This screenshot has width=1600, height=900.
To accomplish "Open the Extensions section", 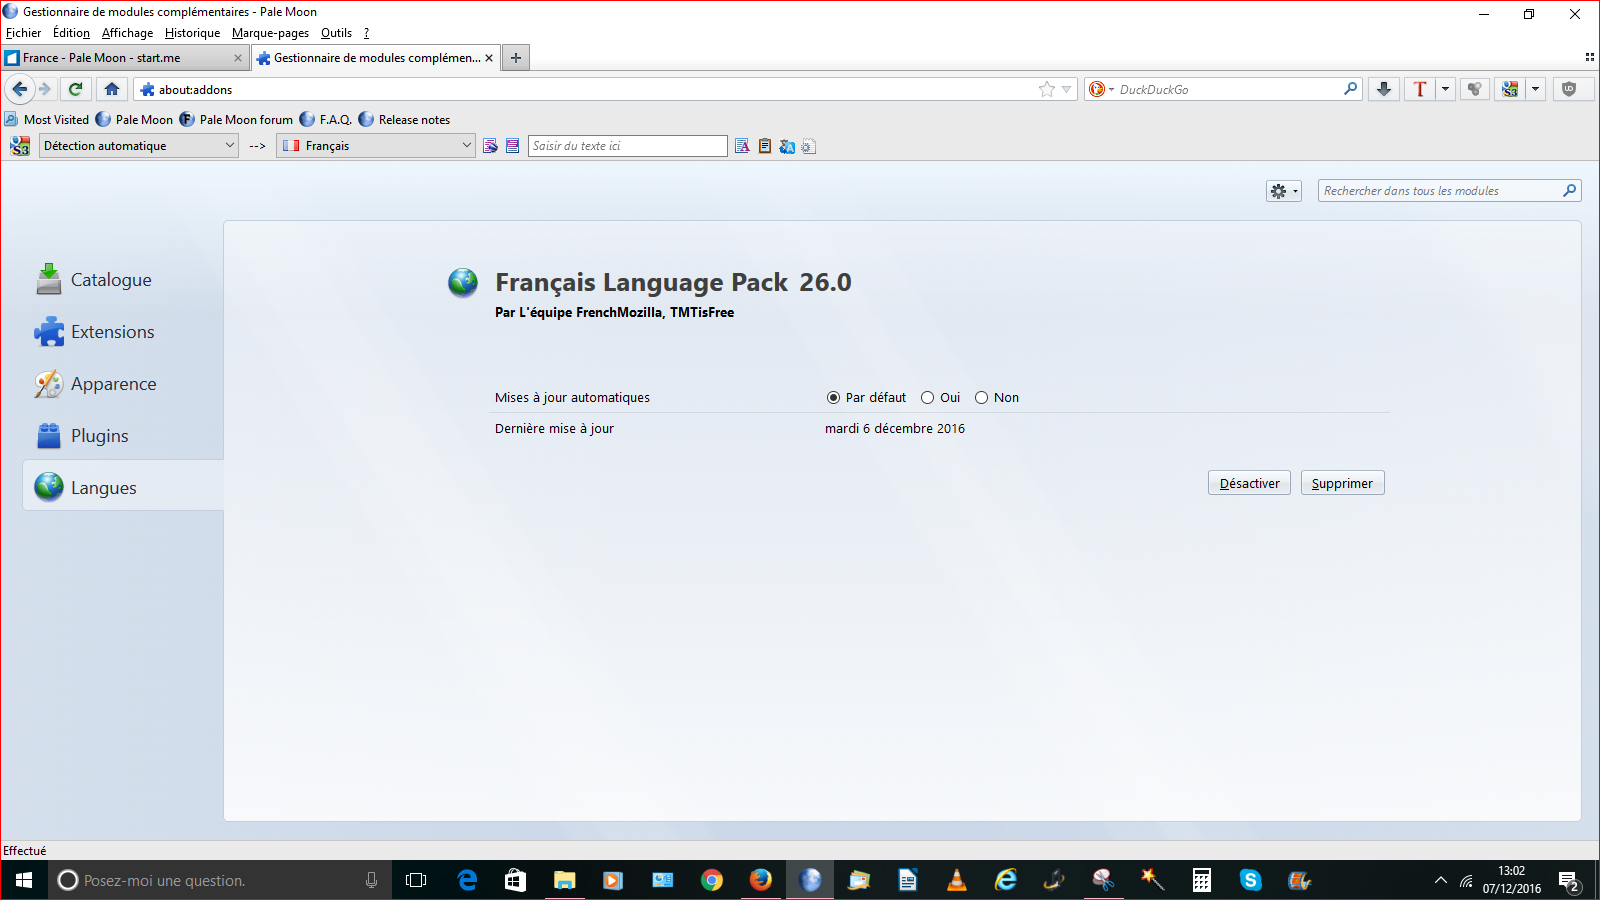I will point(123,332).
